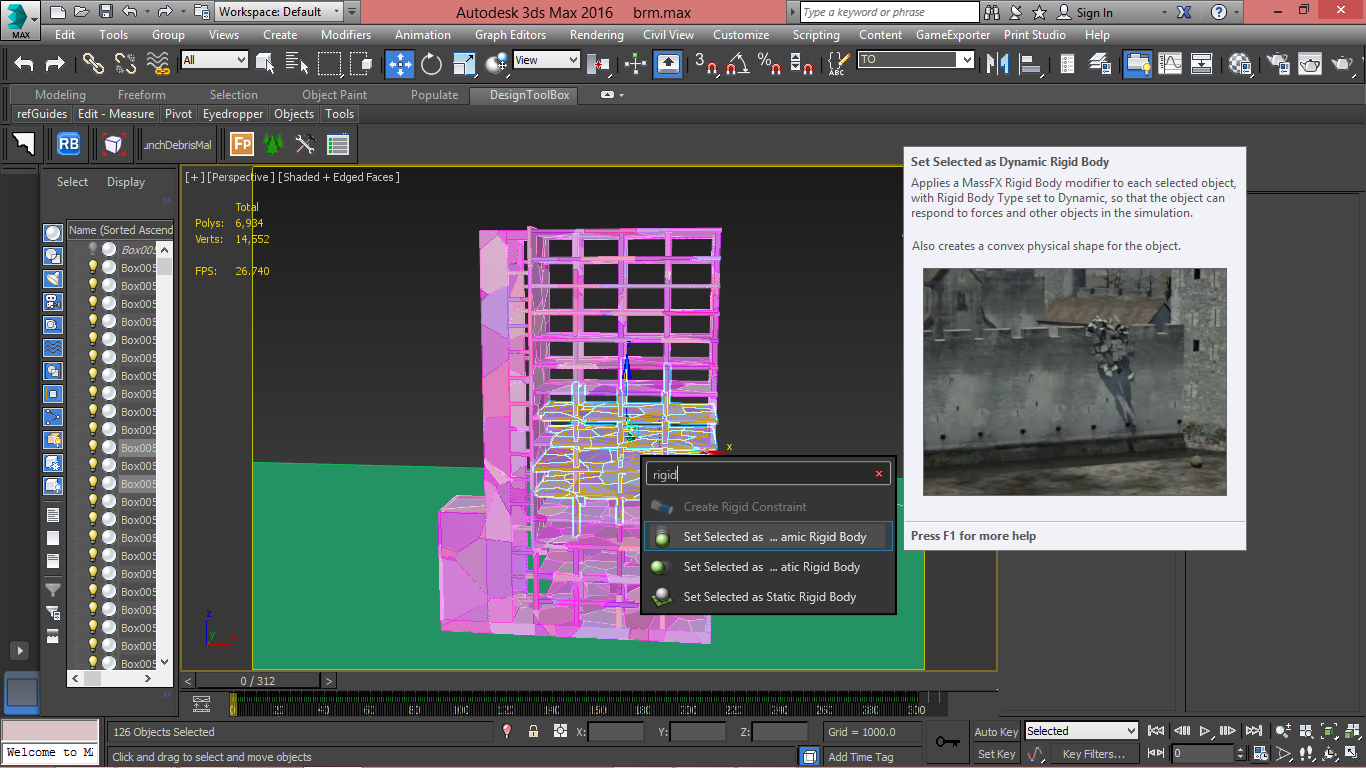Click Select and Place sphere icon
Image resolution: width=1366 pixels, height=768 pixels.
click(x=496, y=63)
